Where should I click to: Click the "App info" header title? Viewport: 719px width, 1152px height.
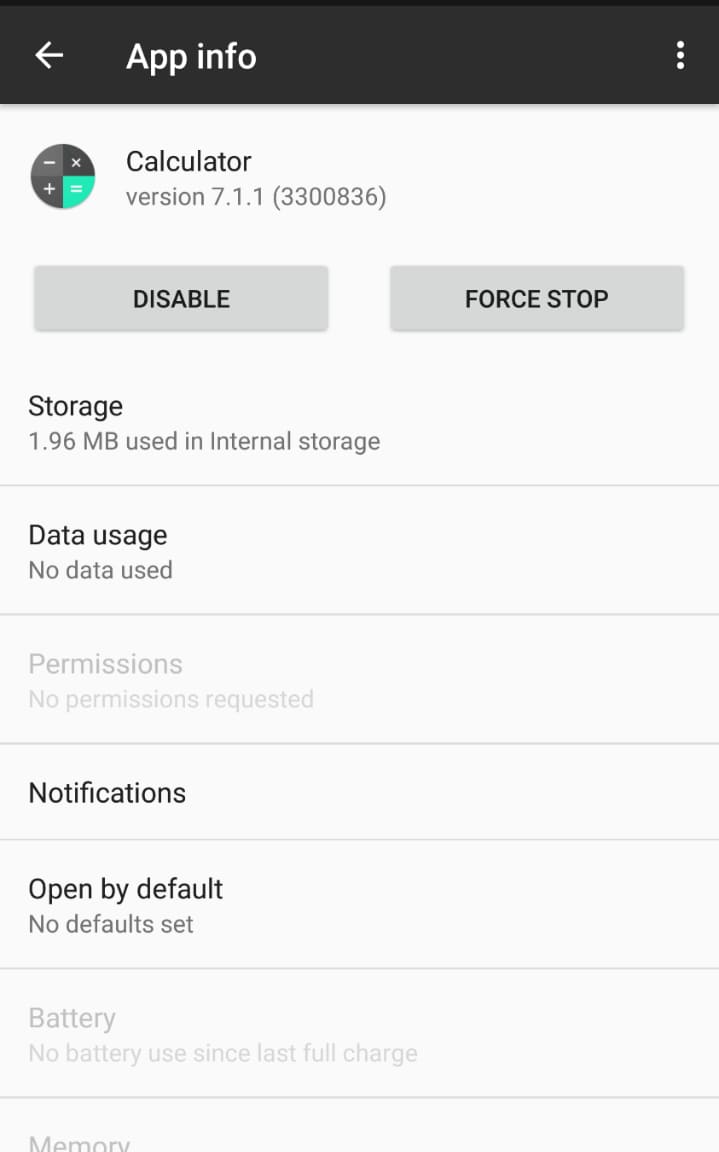tap(191, 57)
